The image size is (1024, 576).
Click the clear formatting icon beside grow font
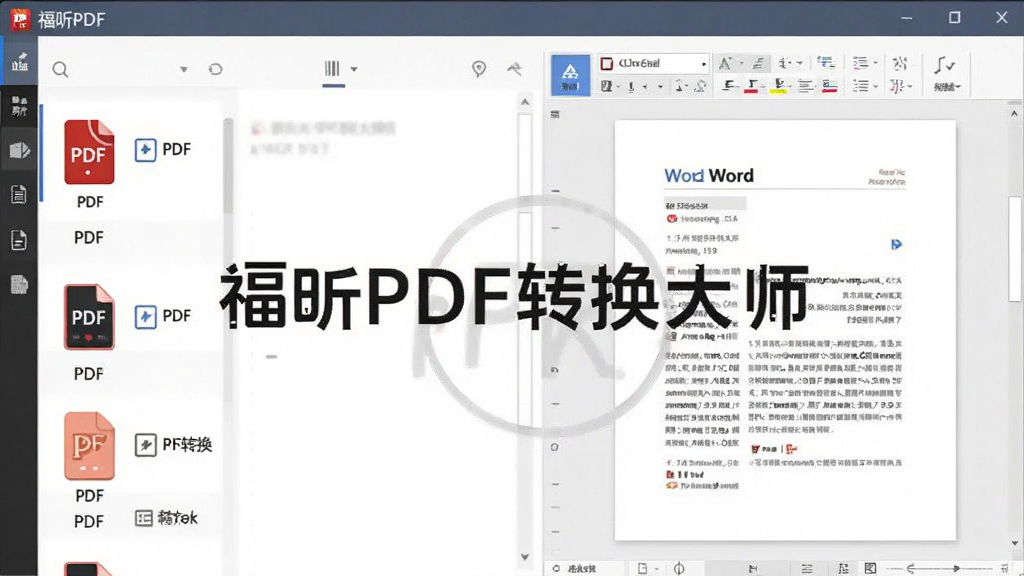pyautogui.click(x=758, y=63)
